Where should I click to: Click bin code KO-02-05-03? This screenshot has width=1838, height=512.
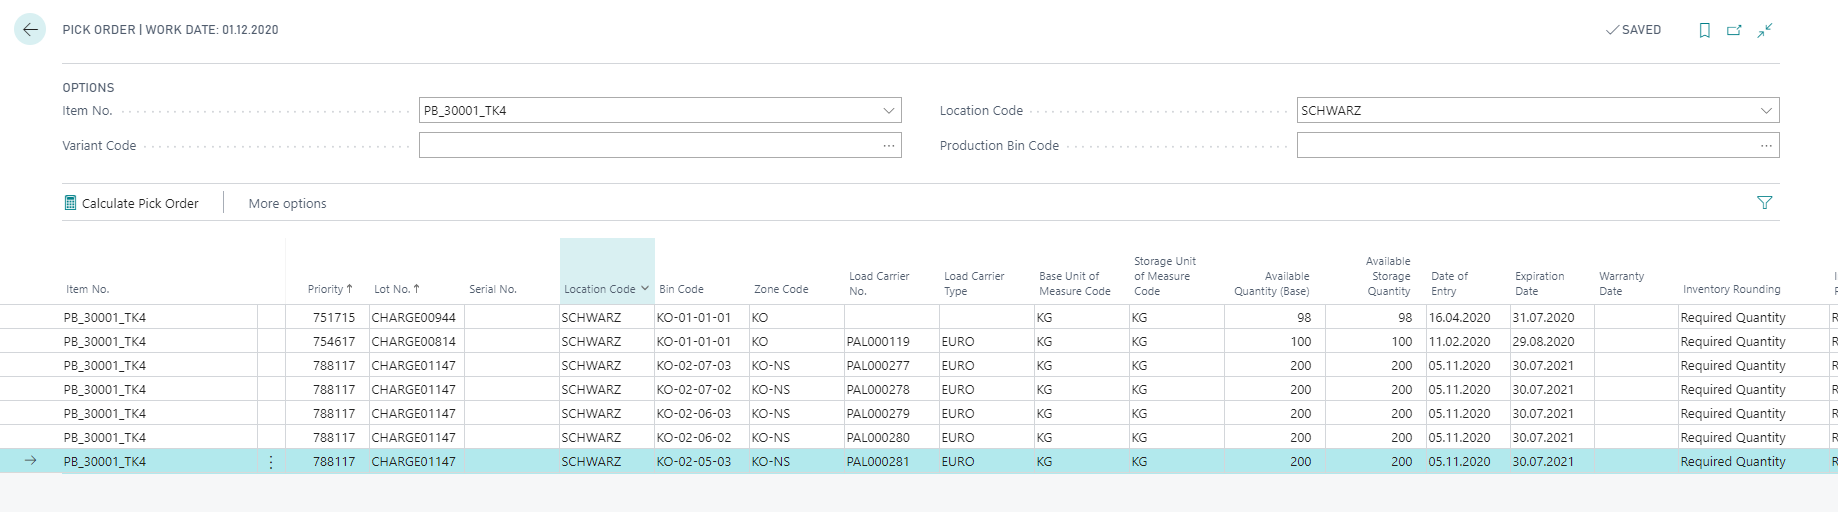694,462
